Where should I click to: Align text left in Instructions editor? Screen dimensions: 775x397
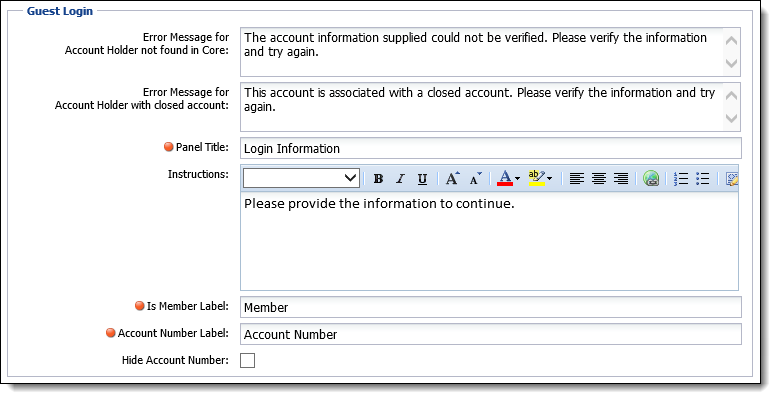click(576, 178)
